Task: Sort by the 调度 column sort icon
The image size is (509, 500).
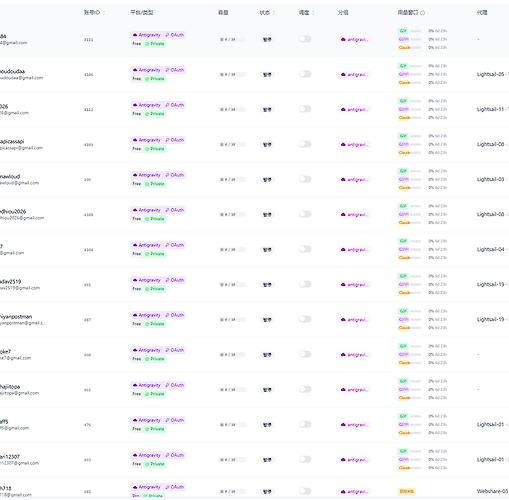Action: (x=313, y=13)
